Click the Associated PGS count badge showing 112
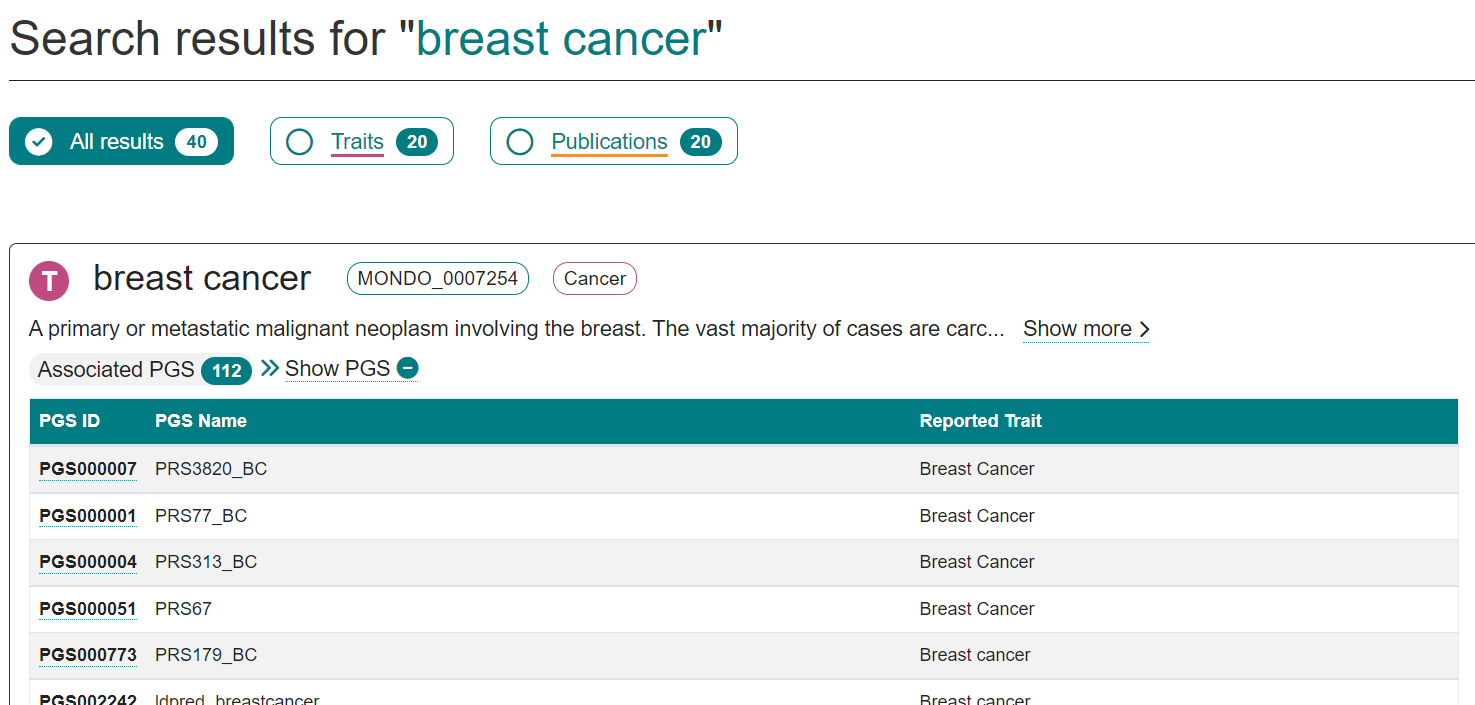The height and width of the screenshot is (705, 1475). [225, 369]
